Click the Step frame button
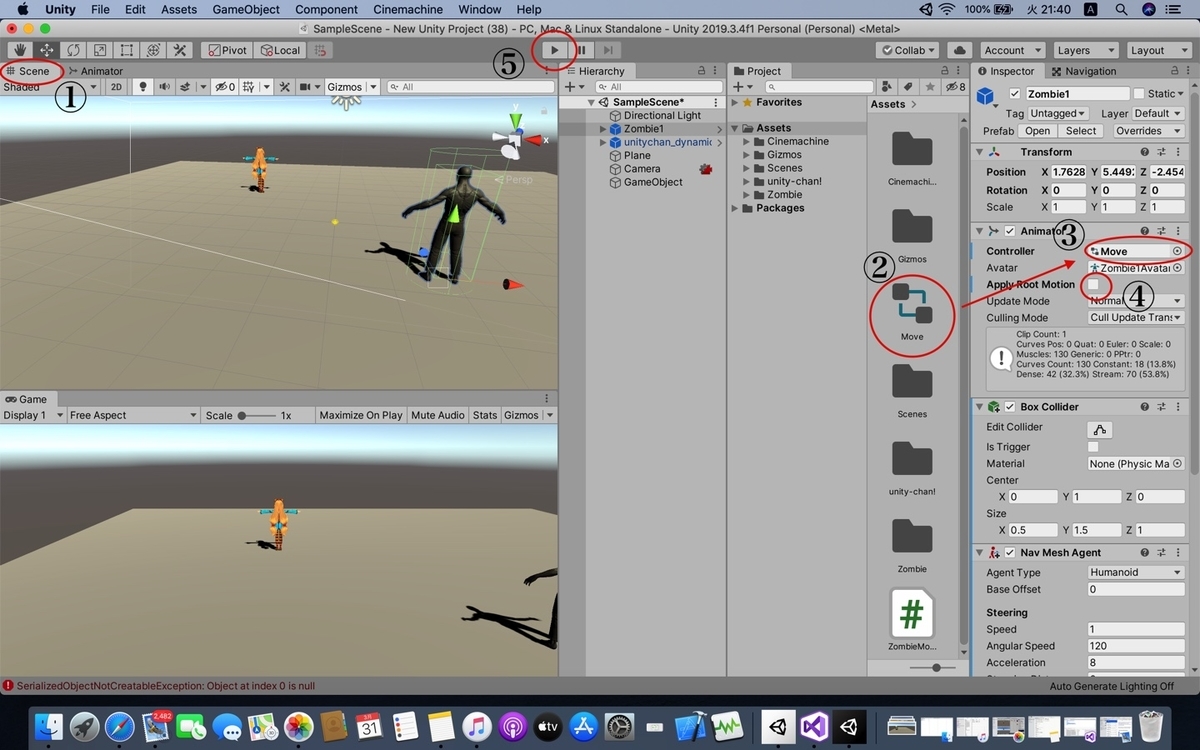The width and height of the screenshot is (1200, 750). coord(608,50)
